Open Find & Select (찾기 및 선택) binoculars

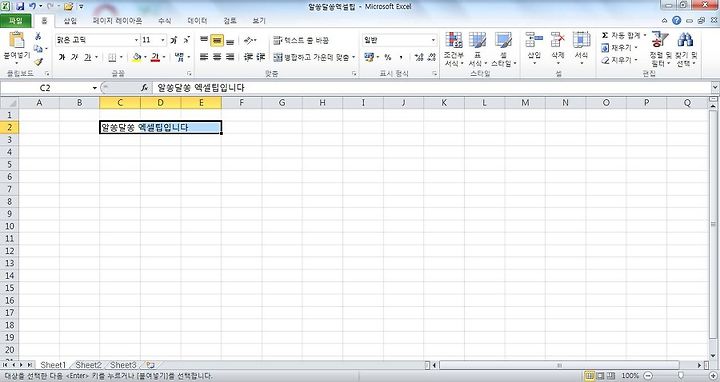point(685,49)
